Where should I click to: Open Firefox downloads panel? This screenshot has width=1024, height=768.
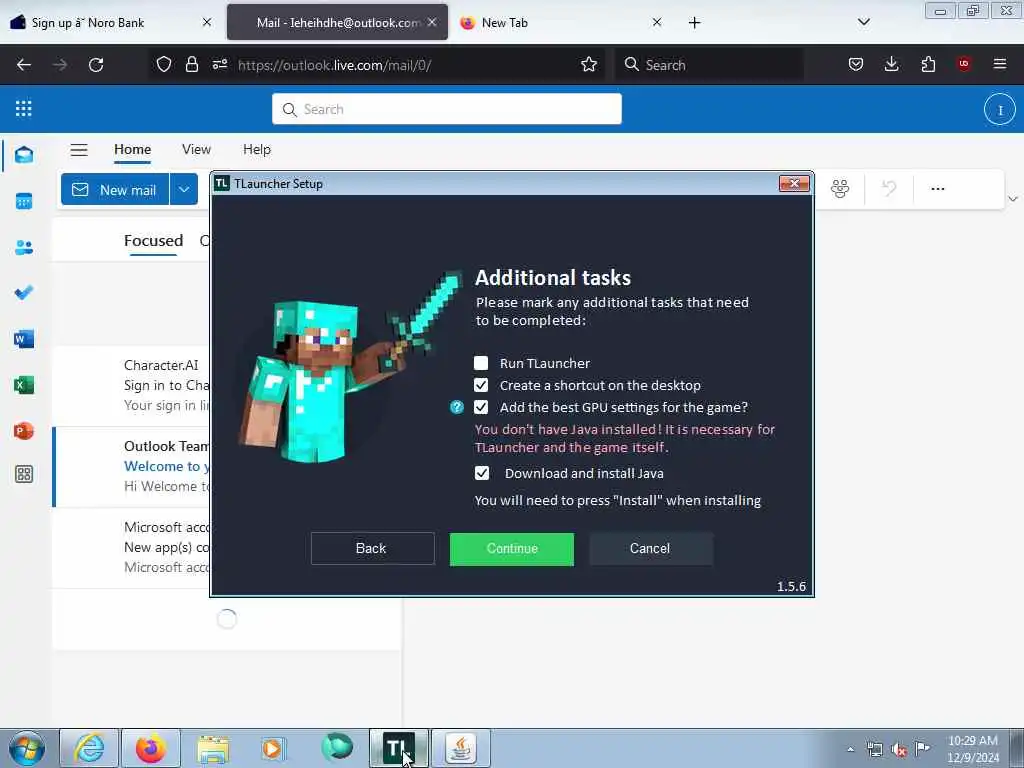891,64
